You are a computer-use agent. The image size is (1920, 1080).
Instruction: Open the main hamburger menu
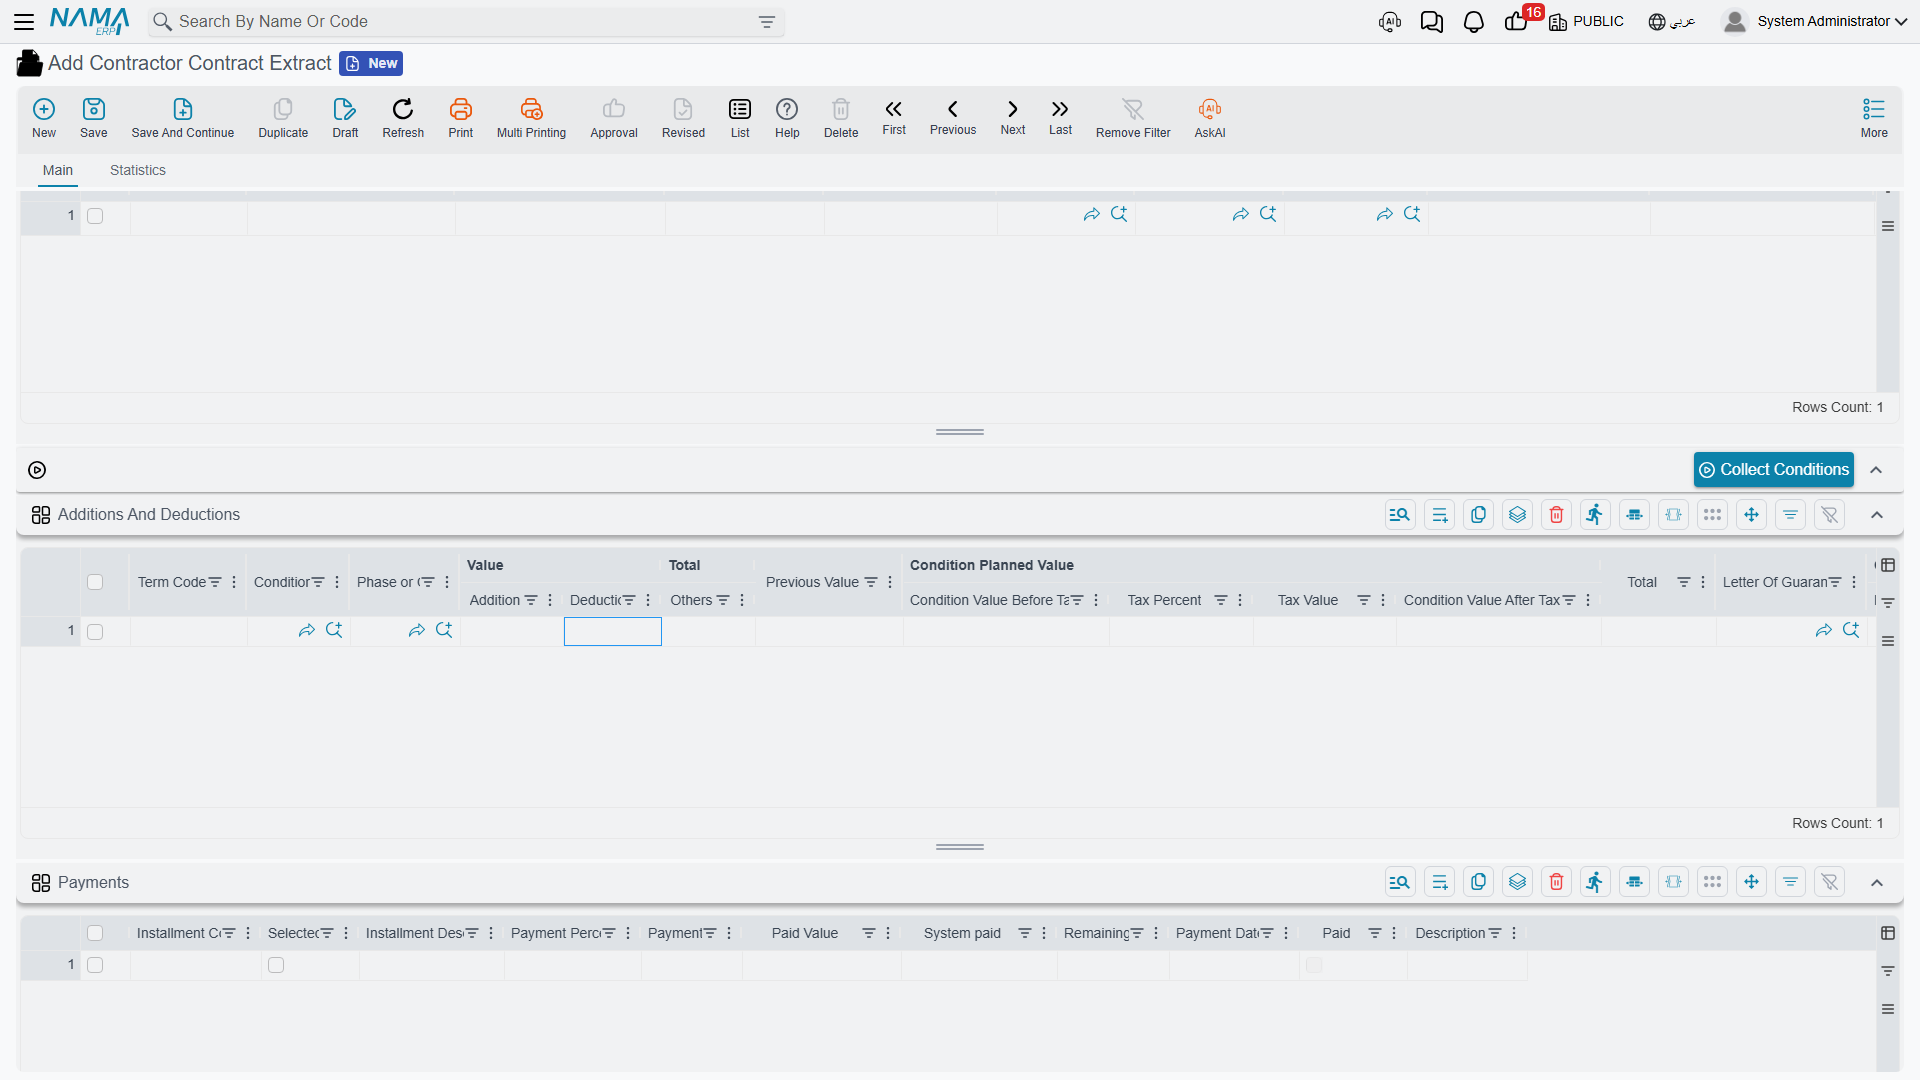point(24,22)
